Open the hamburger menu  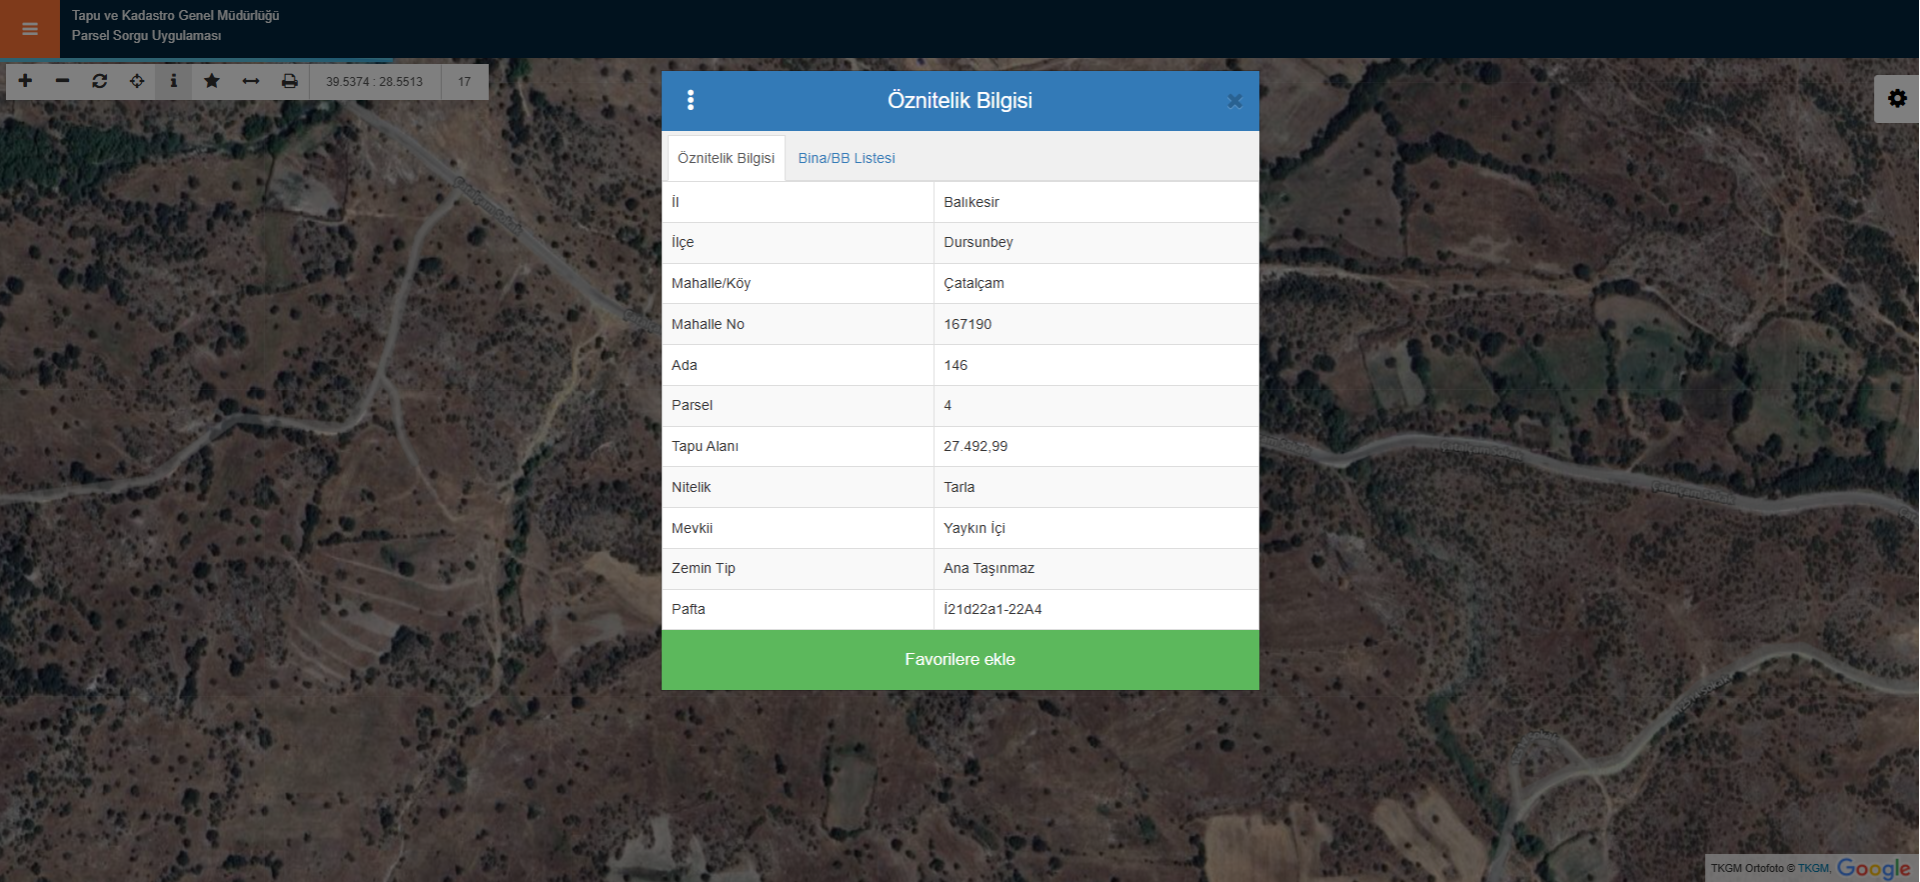[x=30, y=29]
